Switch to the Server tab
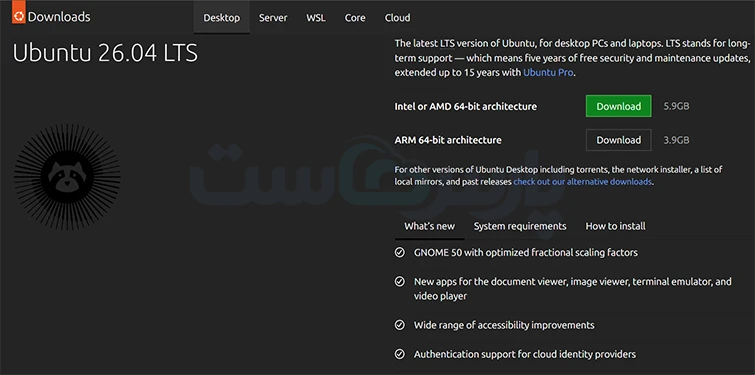 273,18
